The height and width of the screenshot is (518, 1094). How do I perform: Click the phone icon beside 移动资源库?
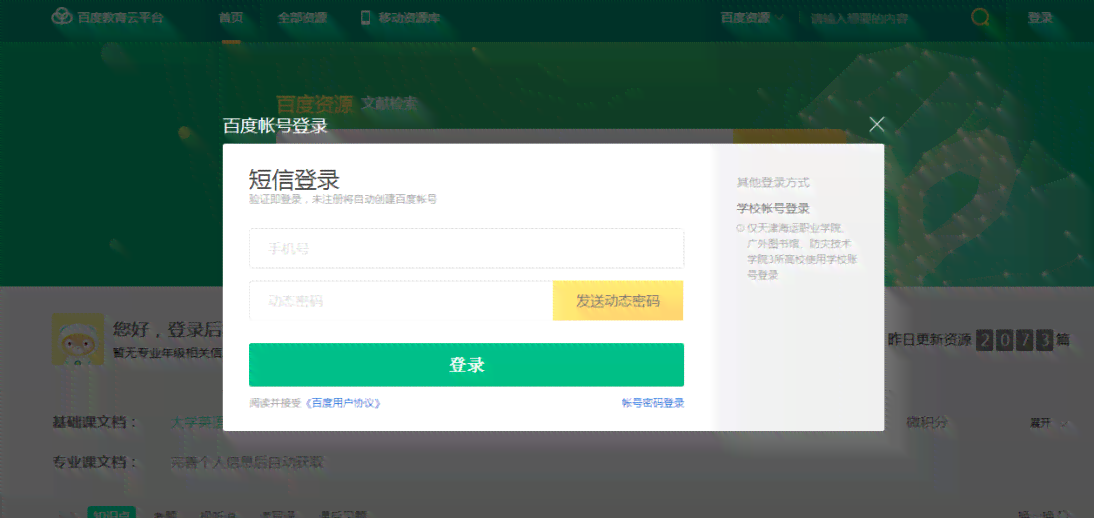coord(366,17)
